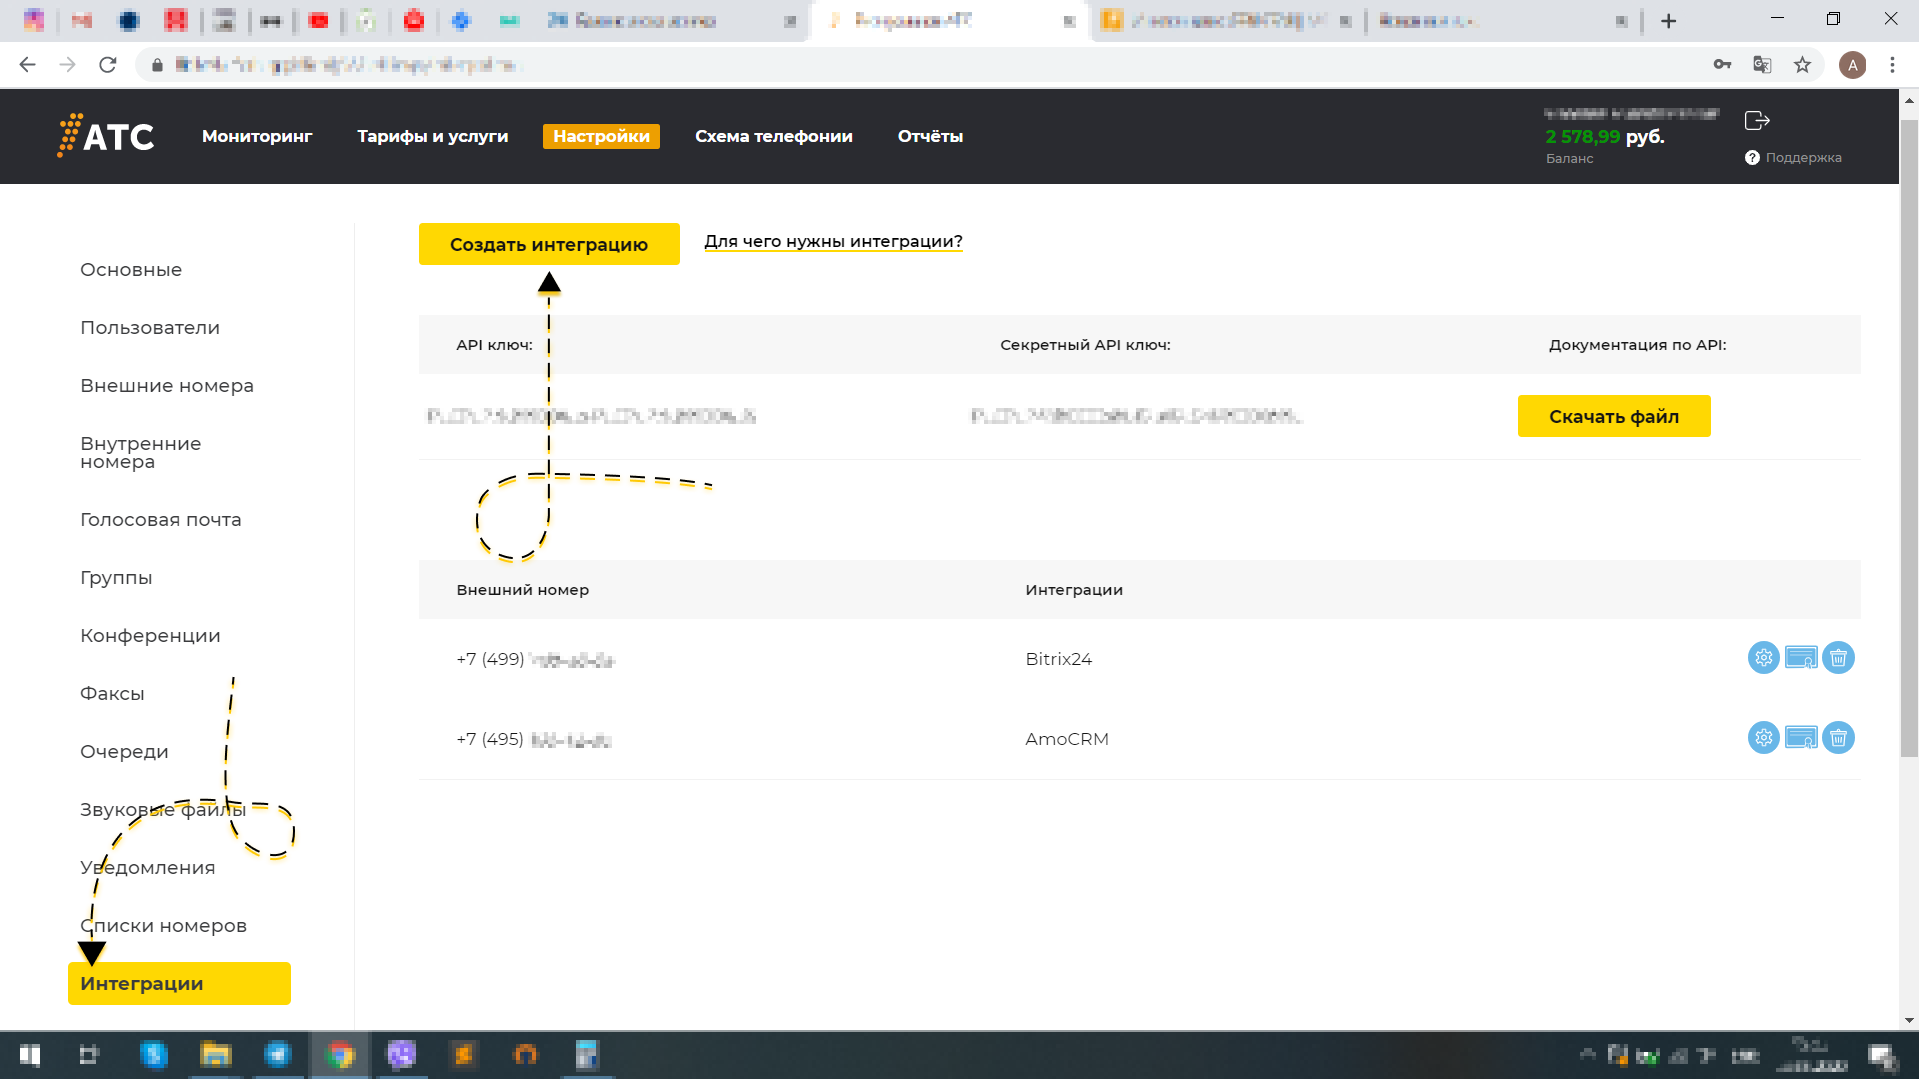Click certificate icon in Bitrix24 row
The width and height of the screenshot is (1919, 1079).
1800,658
